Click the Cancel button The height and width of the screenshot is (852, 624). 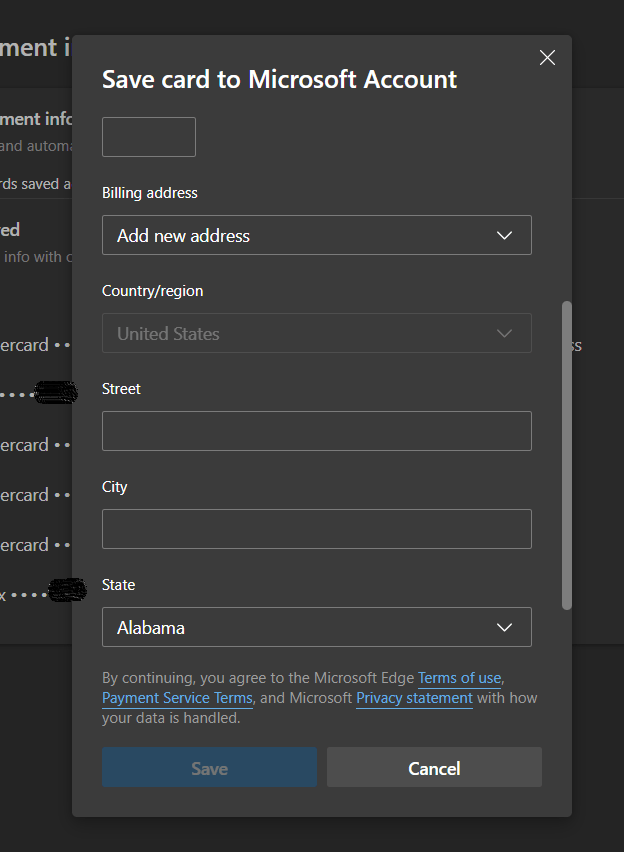434,767
